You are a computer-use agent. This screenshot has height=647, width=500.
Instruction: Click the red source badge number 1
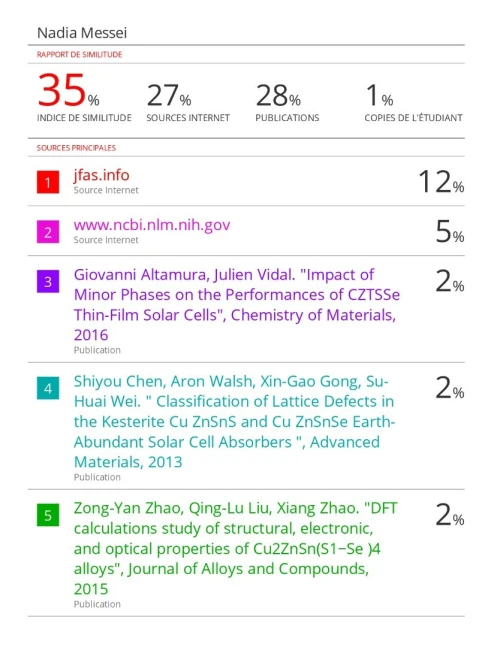(48, 182)
